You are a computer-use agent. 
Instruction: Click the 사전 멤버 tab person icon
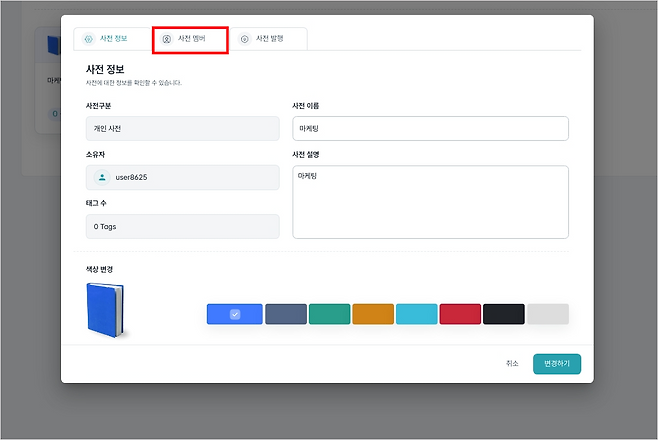pos(167,39)
